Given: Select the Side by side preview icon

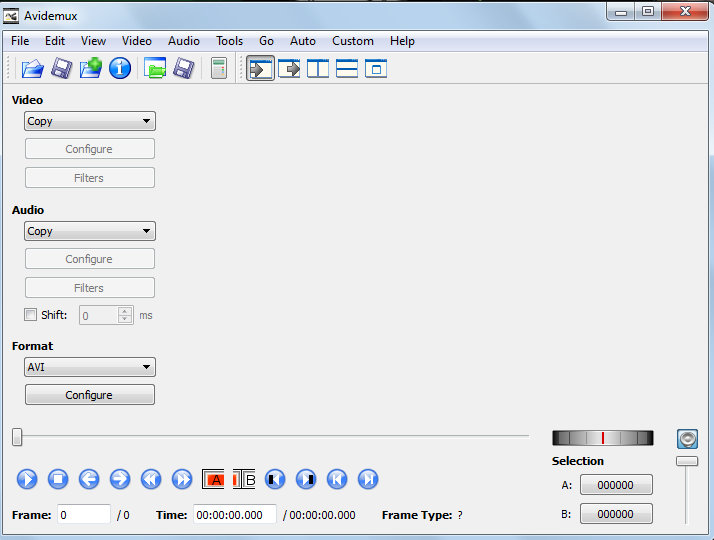Looking at the screenshot, I should coord(318,69).
